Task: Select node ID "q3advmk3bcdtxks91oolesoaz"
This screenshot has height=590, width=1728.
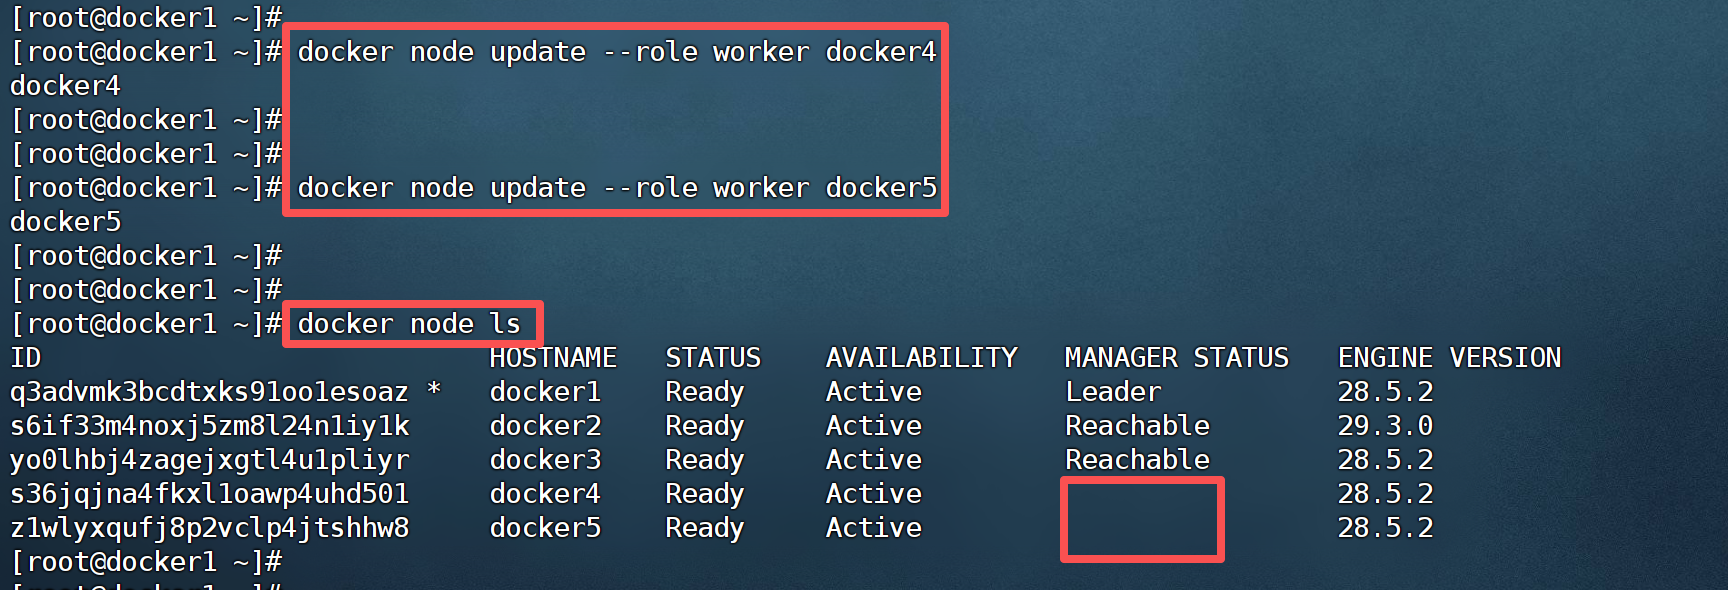Action: pos(209,392)
